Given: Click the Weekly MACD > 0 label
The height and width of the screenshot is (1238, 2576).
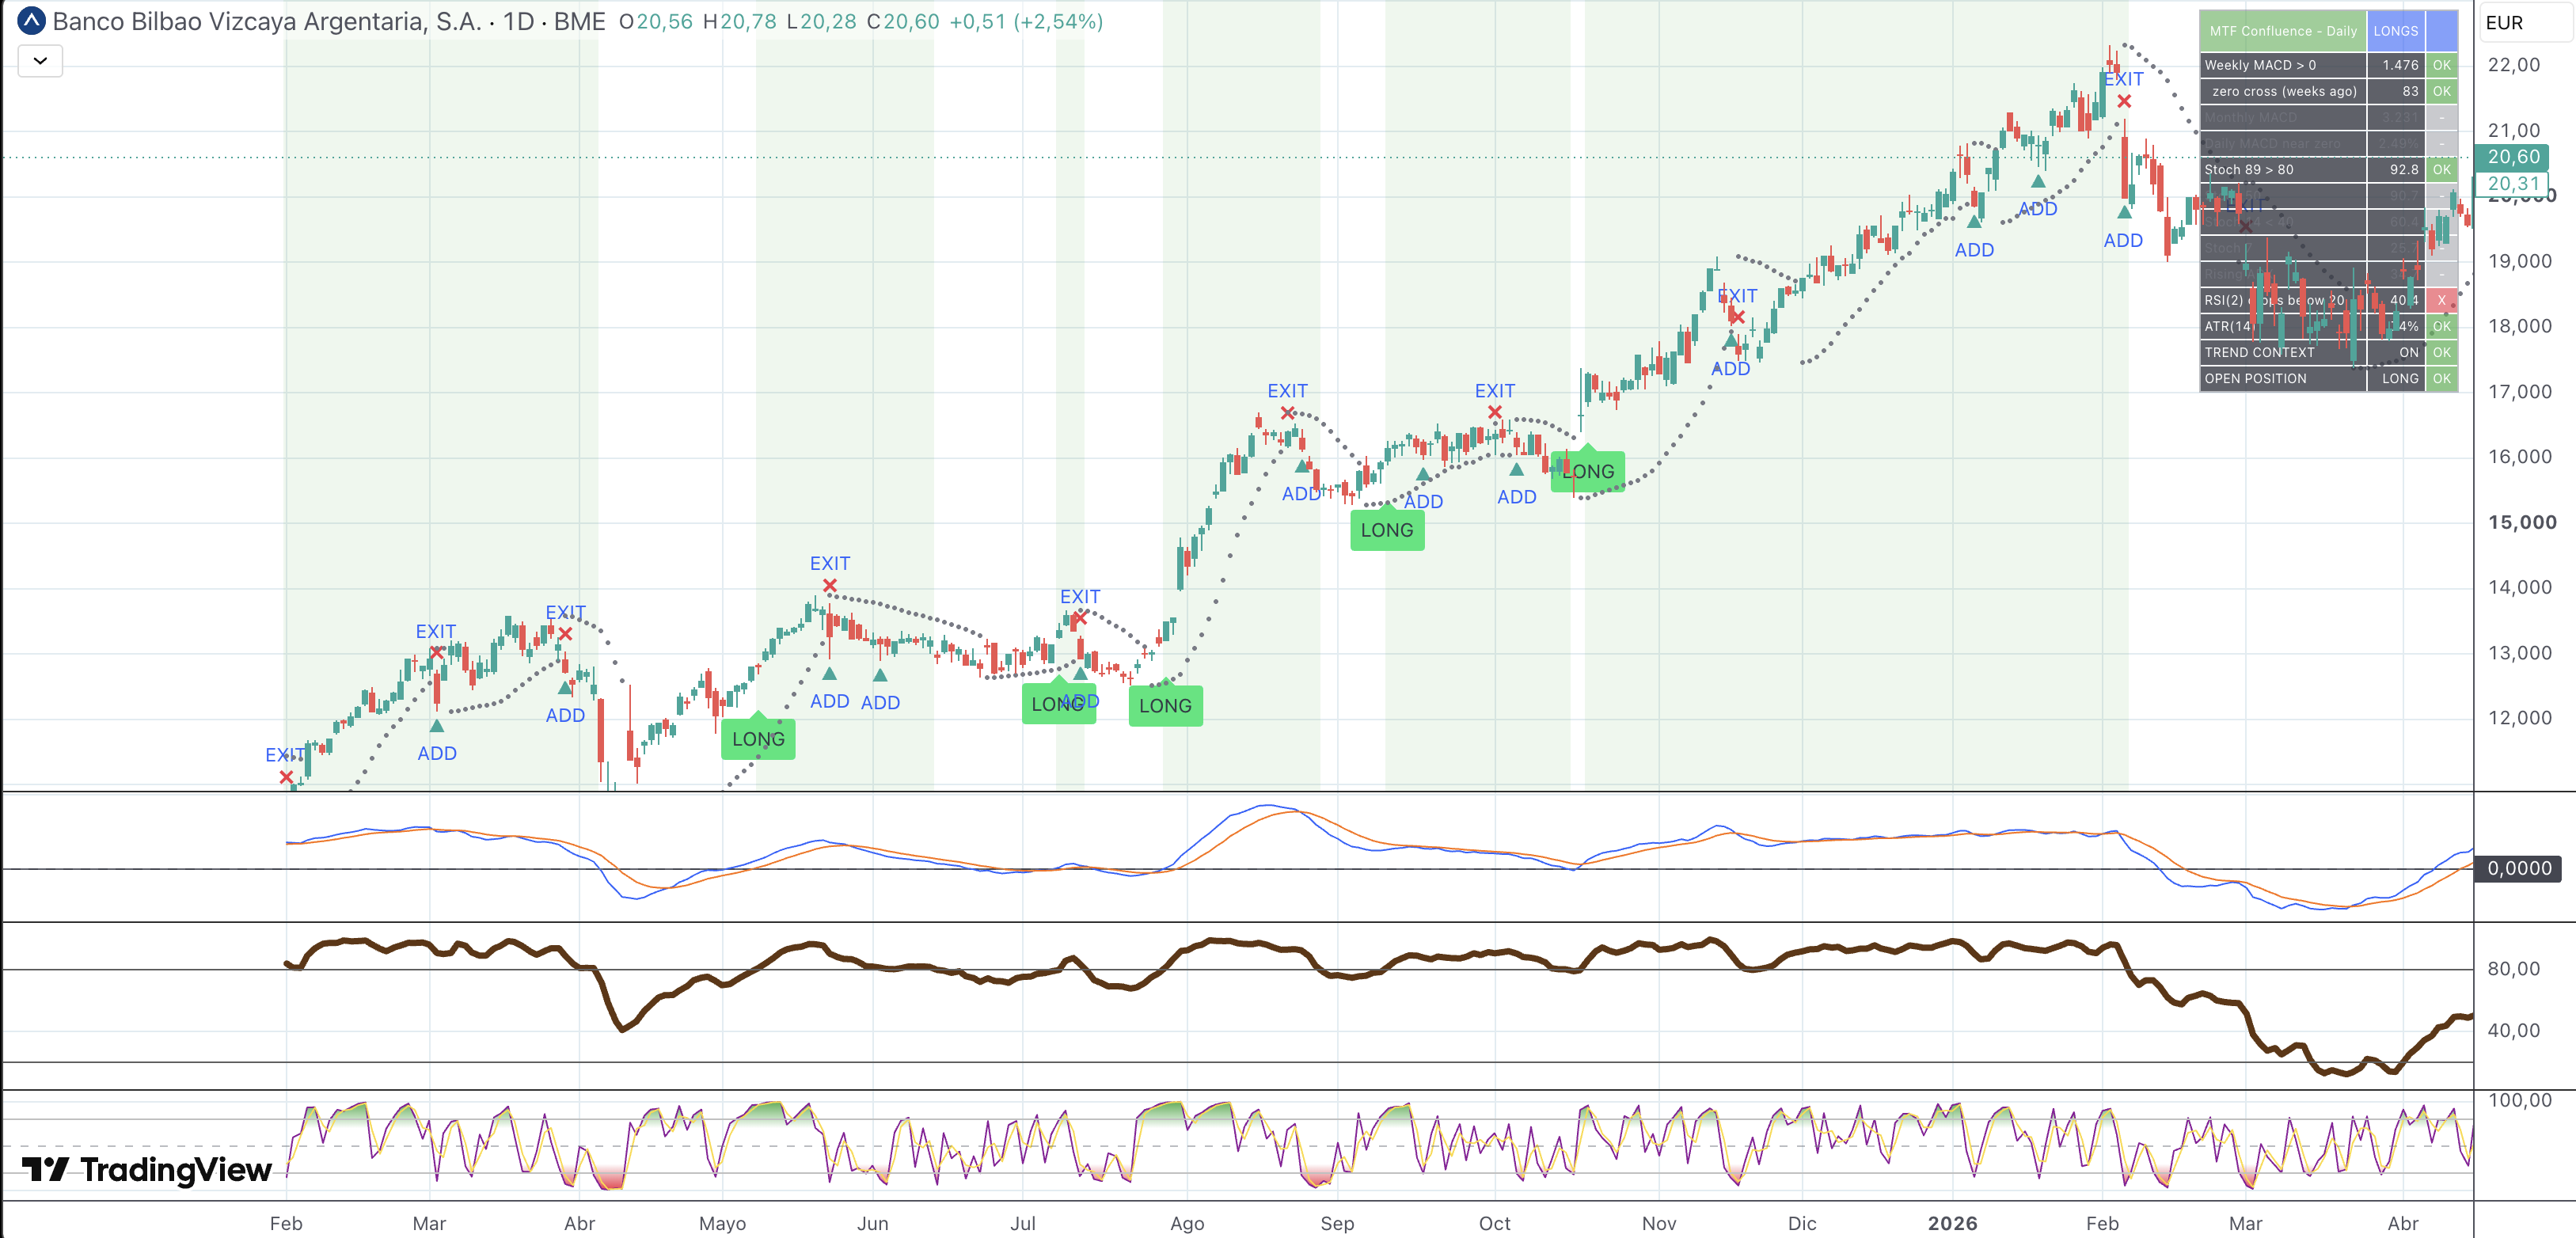Looking at the screenshot, I should pos(2260,65).
